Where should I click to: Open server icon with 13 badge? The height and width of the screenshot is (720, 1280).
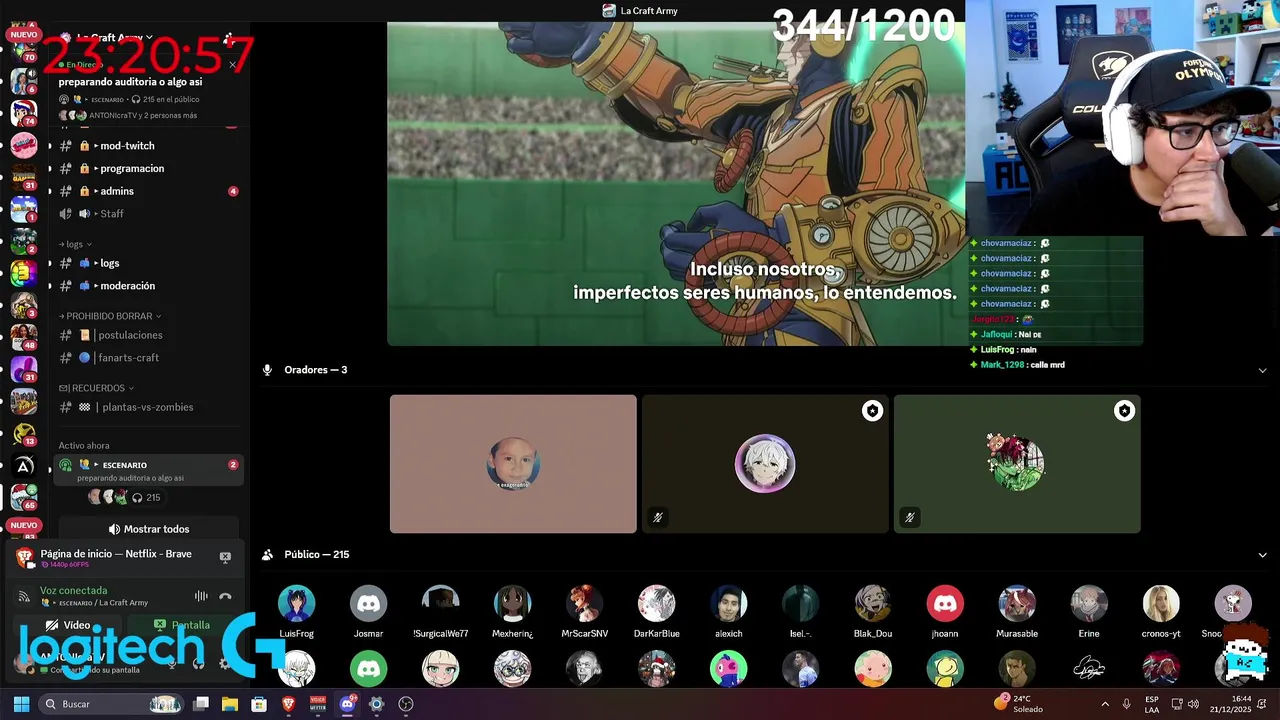(x=24, y=433)
